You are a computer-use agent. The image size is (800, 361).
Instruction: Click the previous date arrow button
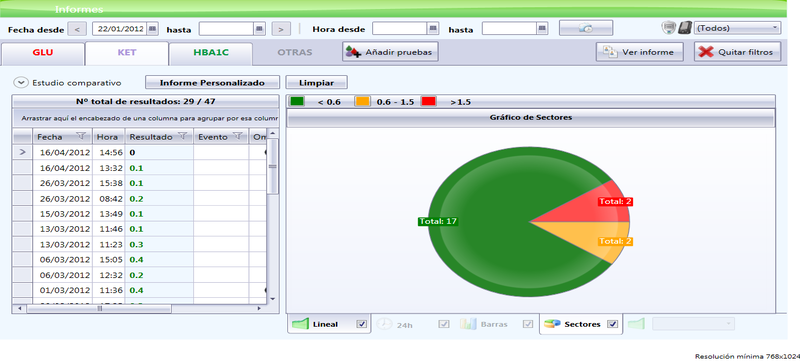[77, 29]
